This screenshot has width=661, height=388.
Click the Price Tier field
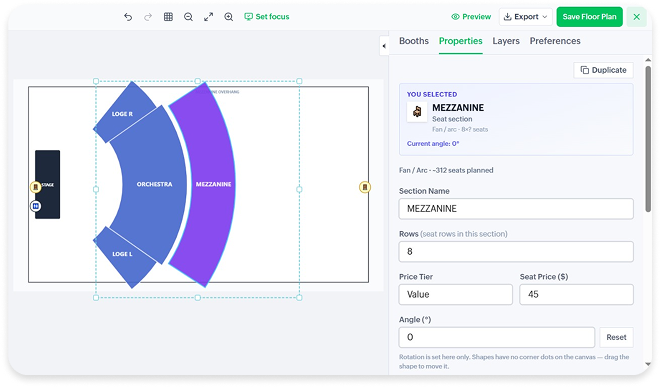[x=455, y=294]
